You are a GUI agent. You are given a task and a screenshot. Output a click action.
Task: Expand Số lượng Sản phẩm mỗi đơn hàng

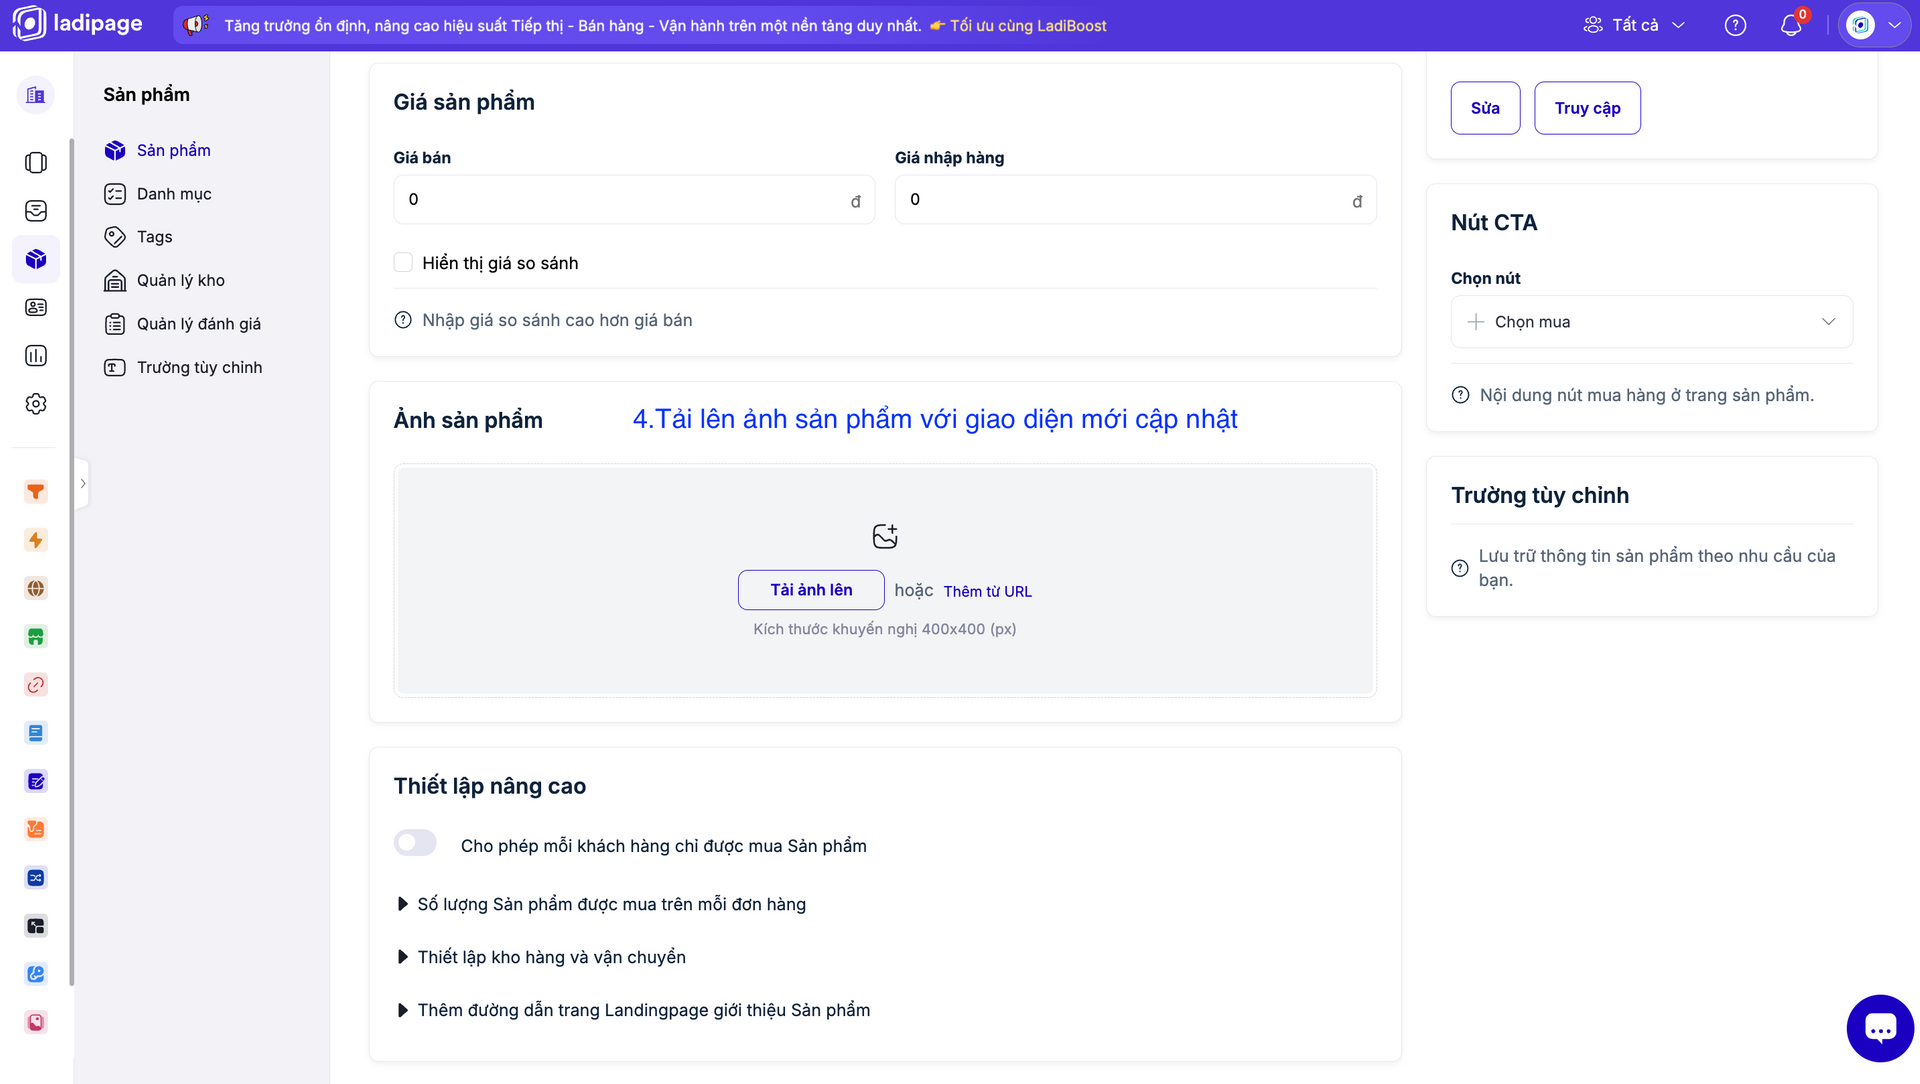pos(611,904)
